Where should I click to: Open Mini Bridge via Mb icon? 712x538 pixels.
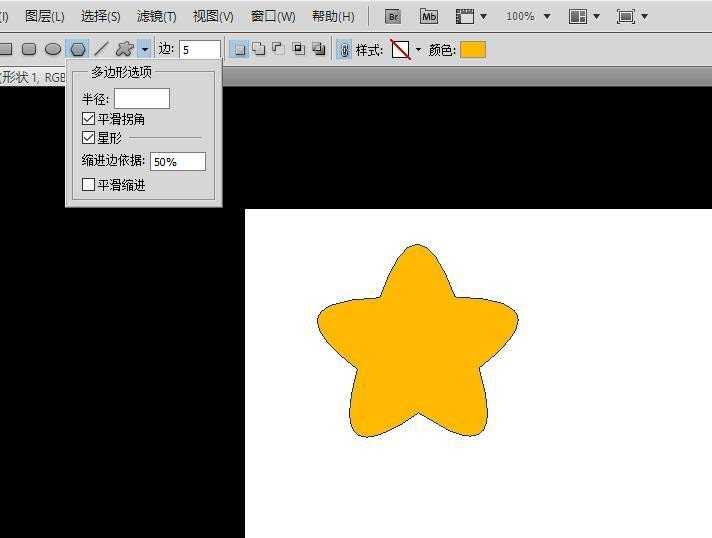point(429,16)
